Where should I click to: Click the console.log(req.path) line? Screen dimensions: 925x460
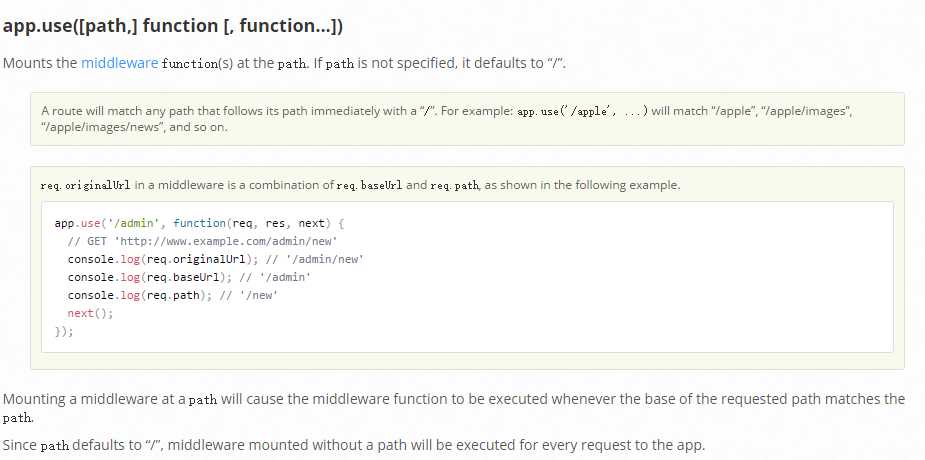pyautogui.click(x=173, y=295)
